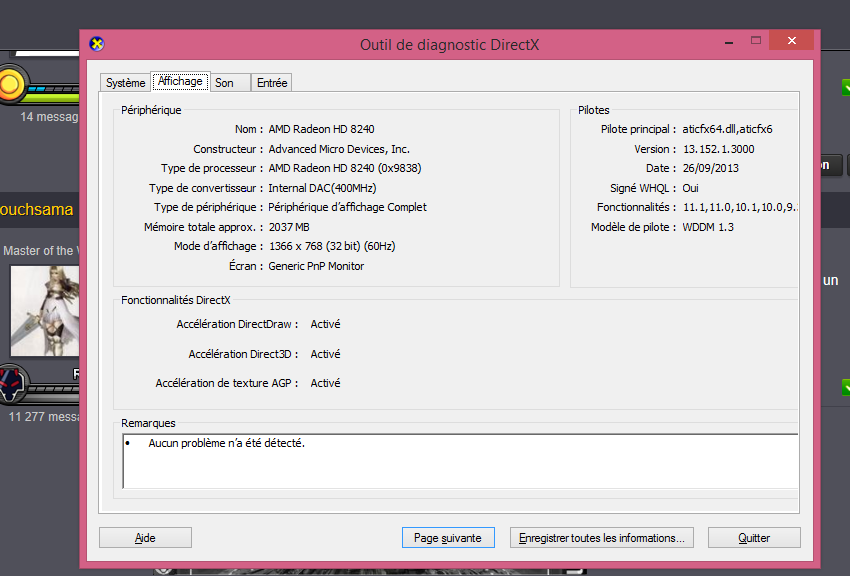Viewport: 850px width, 576px height.
Task: Click the display mode 1366 x 768 value
Action: 332,246
